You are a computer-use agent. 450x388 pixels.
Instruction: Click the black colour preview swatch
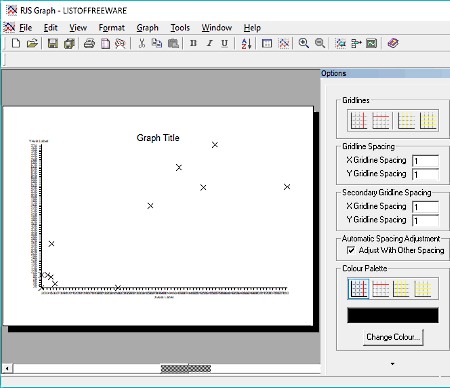tap(393, 315)
